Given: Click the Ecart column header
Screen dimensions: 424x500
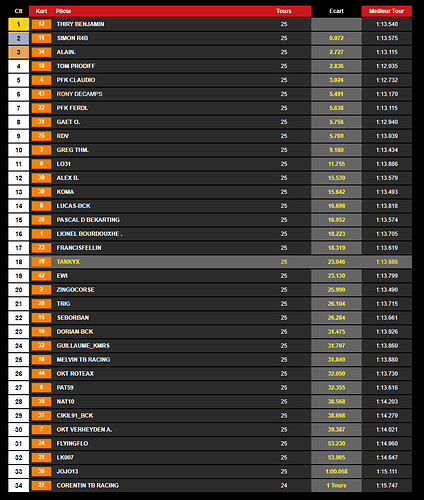Looking at the screenshot, I should coord(336,11).
